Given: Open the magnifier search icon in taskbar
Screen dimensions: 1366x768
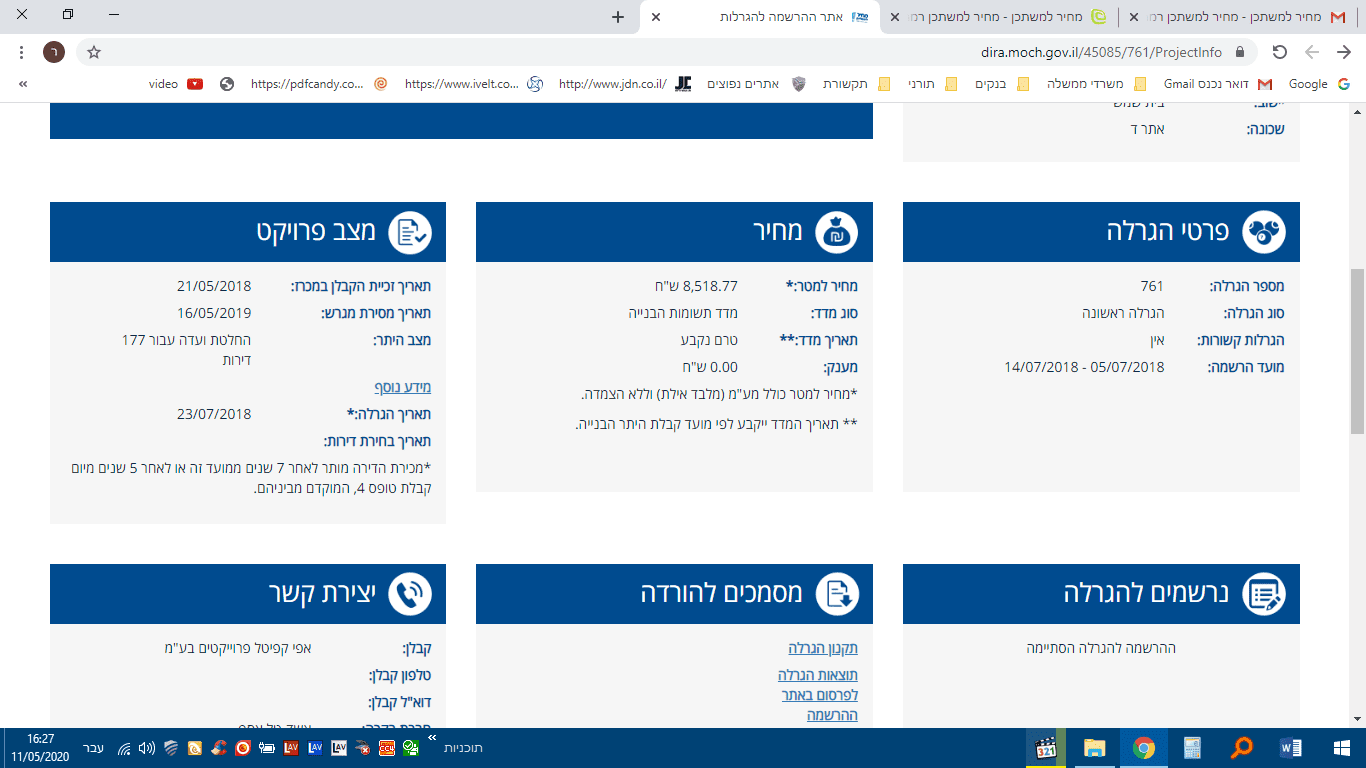Looking at the screenshot, I should tap(1241, 748).
